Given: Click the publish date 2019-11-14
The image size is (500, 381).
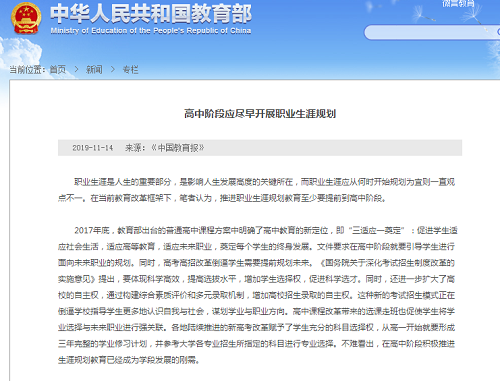Looking at the screenshot, I should 93,148.
